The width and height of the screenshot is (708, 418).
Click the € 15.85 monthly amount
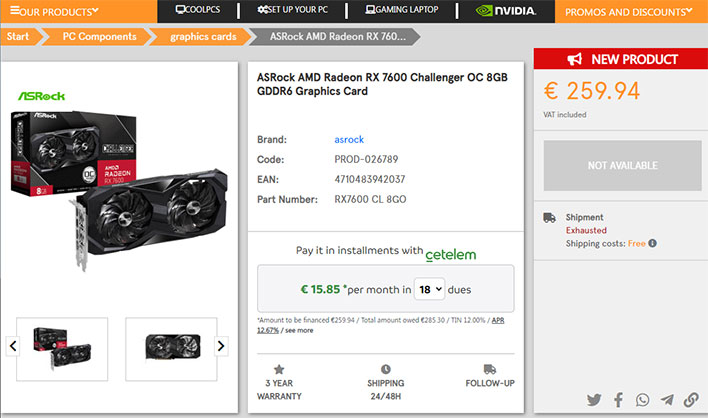point(320,289)
